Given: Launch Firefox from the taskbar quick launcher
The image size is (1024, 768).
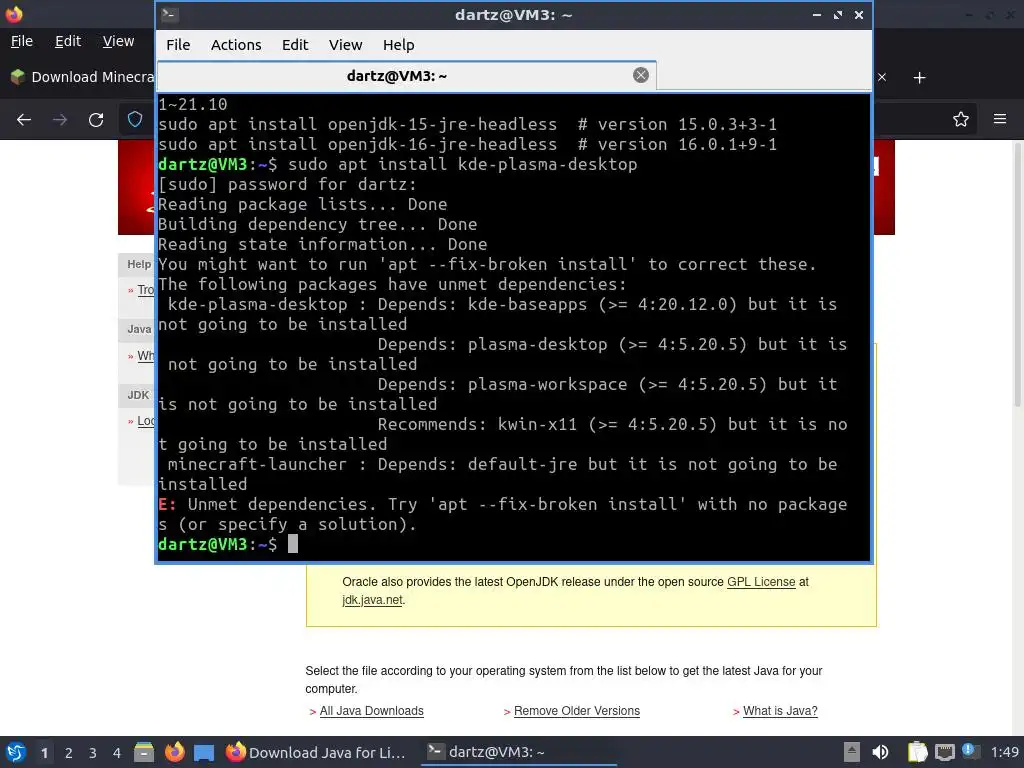Looking at the screenshot, I should (x=174, y=752).
